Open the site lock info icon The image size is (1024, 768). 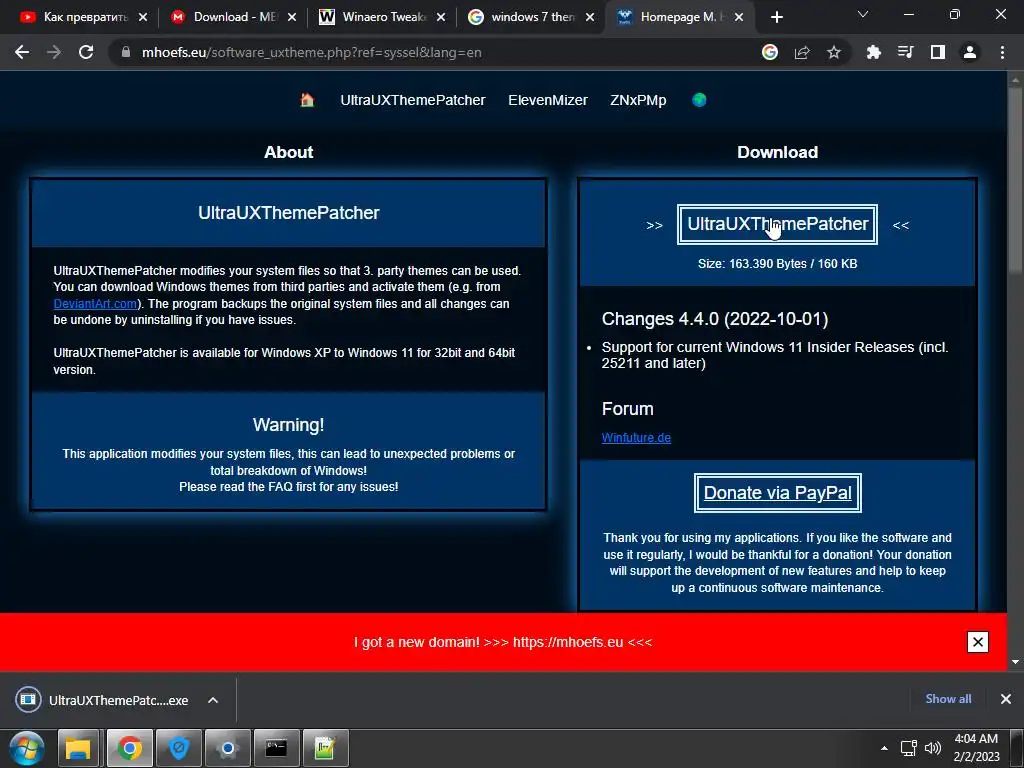(126, 52)
